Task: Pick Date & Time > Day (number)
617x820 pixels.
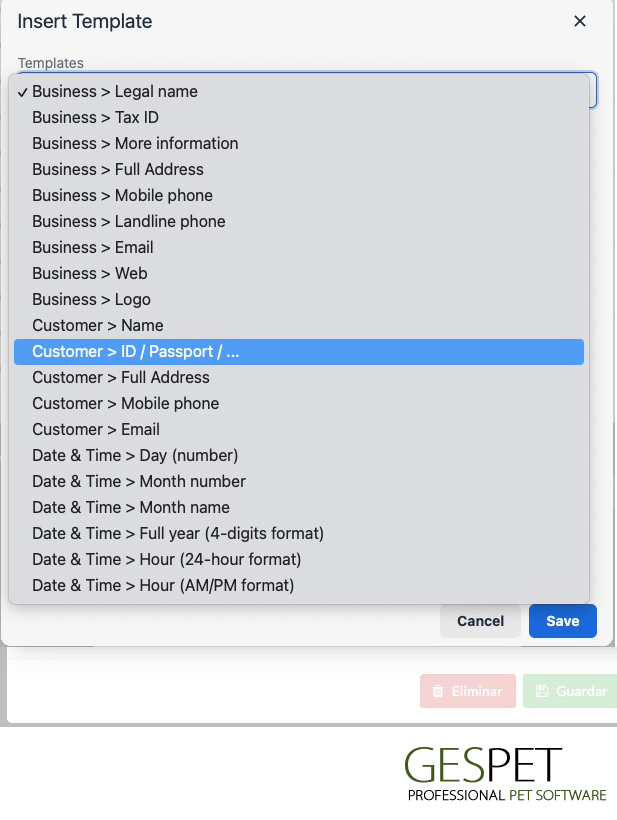Action: (x=299, y=455)
